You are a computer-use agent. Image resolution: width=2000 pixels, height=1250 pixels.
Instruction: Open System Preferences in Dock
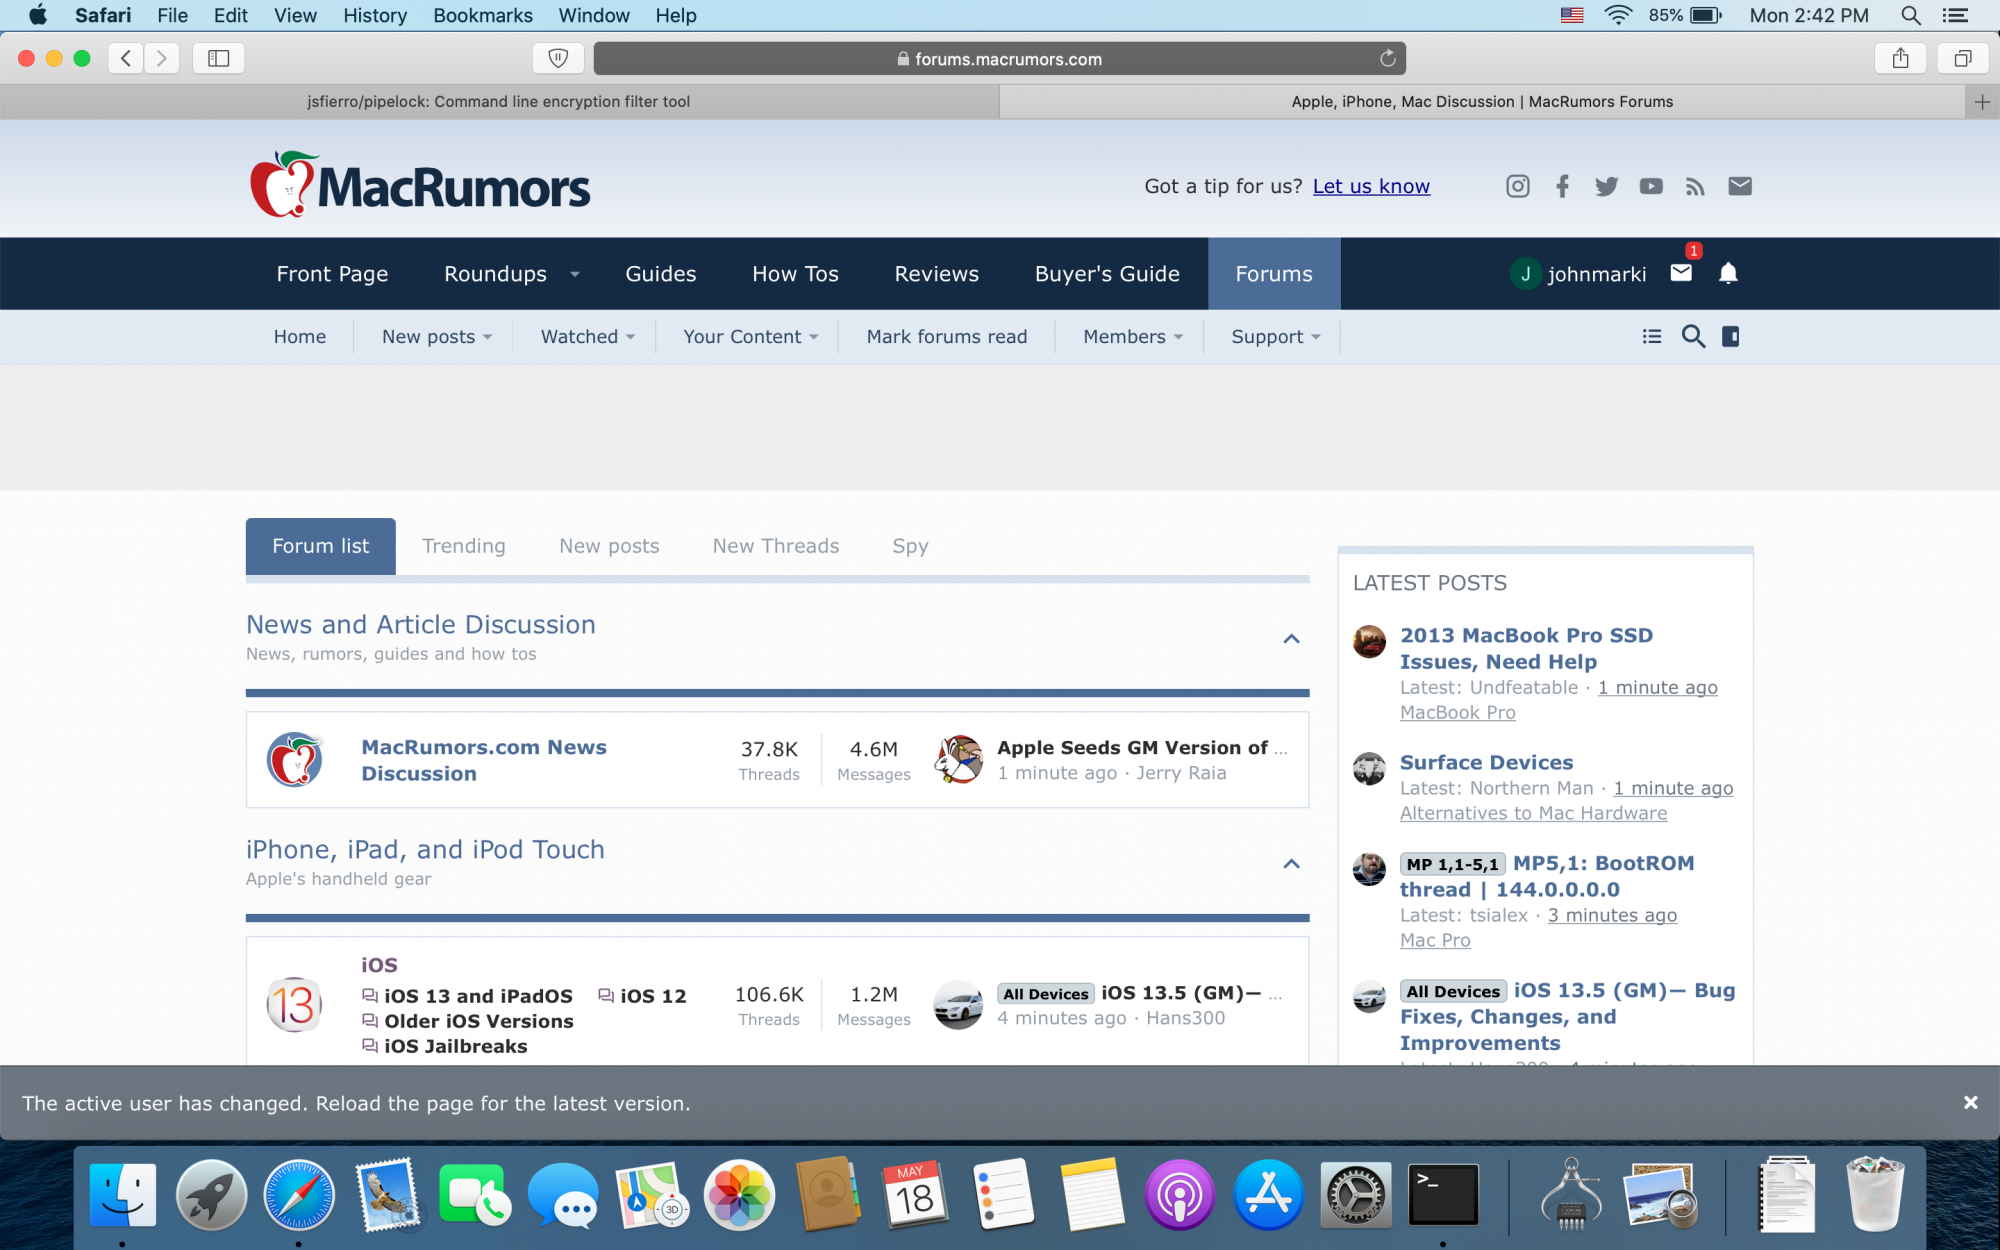(x=1355, y=1194)
